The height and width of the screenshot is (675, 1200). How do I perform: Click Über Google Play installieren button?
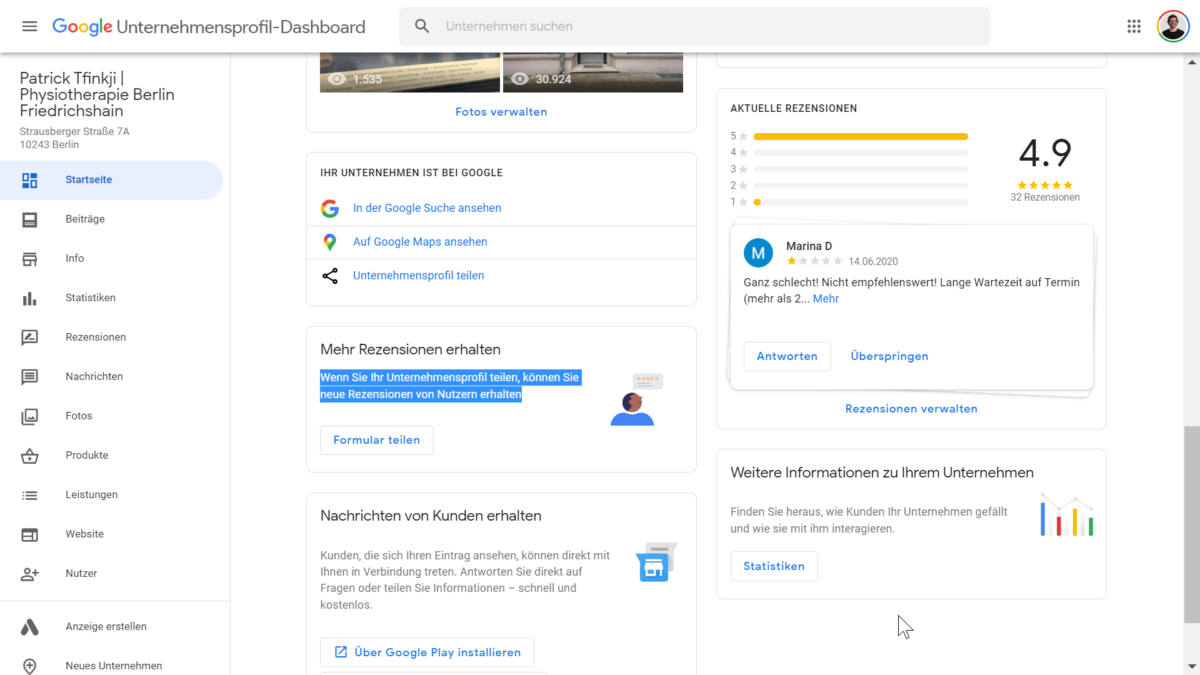pyautogui.click(x=427, y=652)
